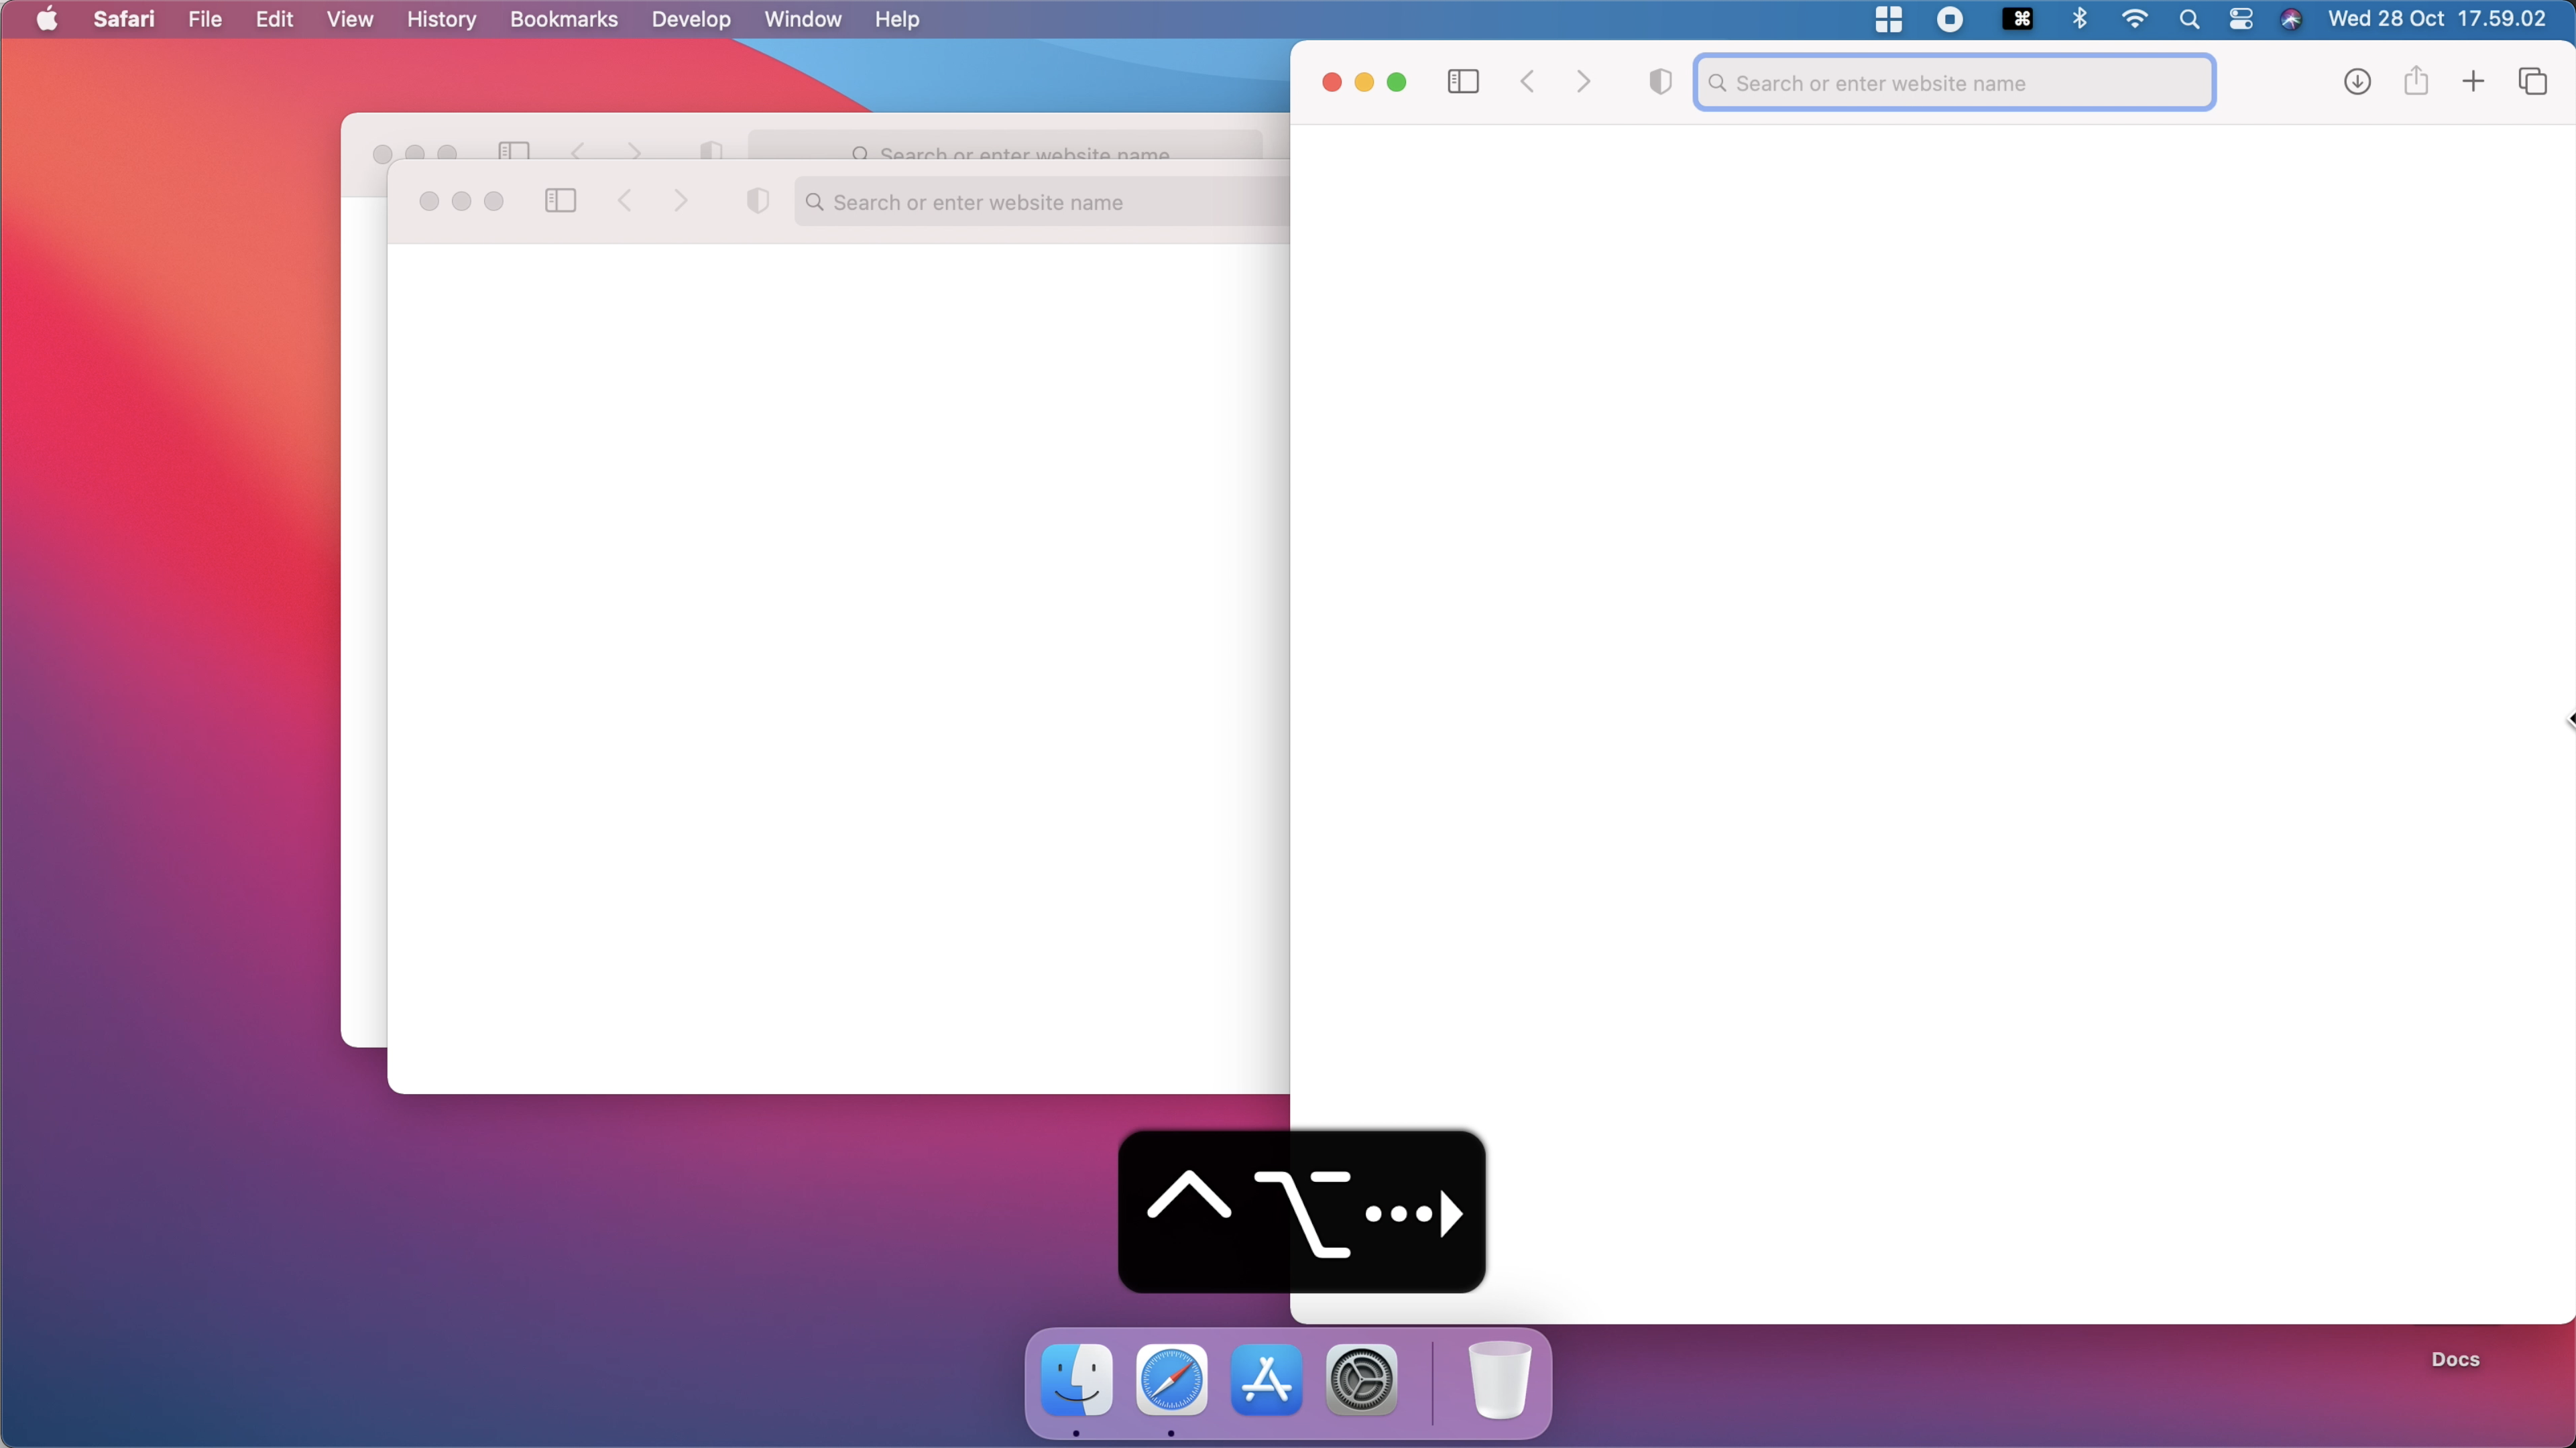The height and width of the screenshot is (1448, 2576).
Task: Click the Share icon in the toolbar
Action: pyautogui.click(x=2416, y=82)
